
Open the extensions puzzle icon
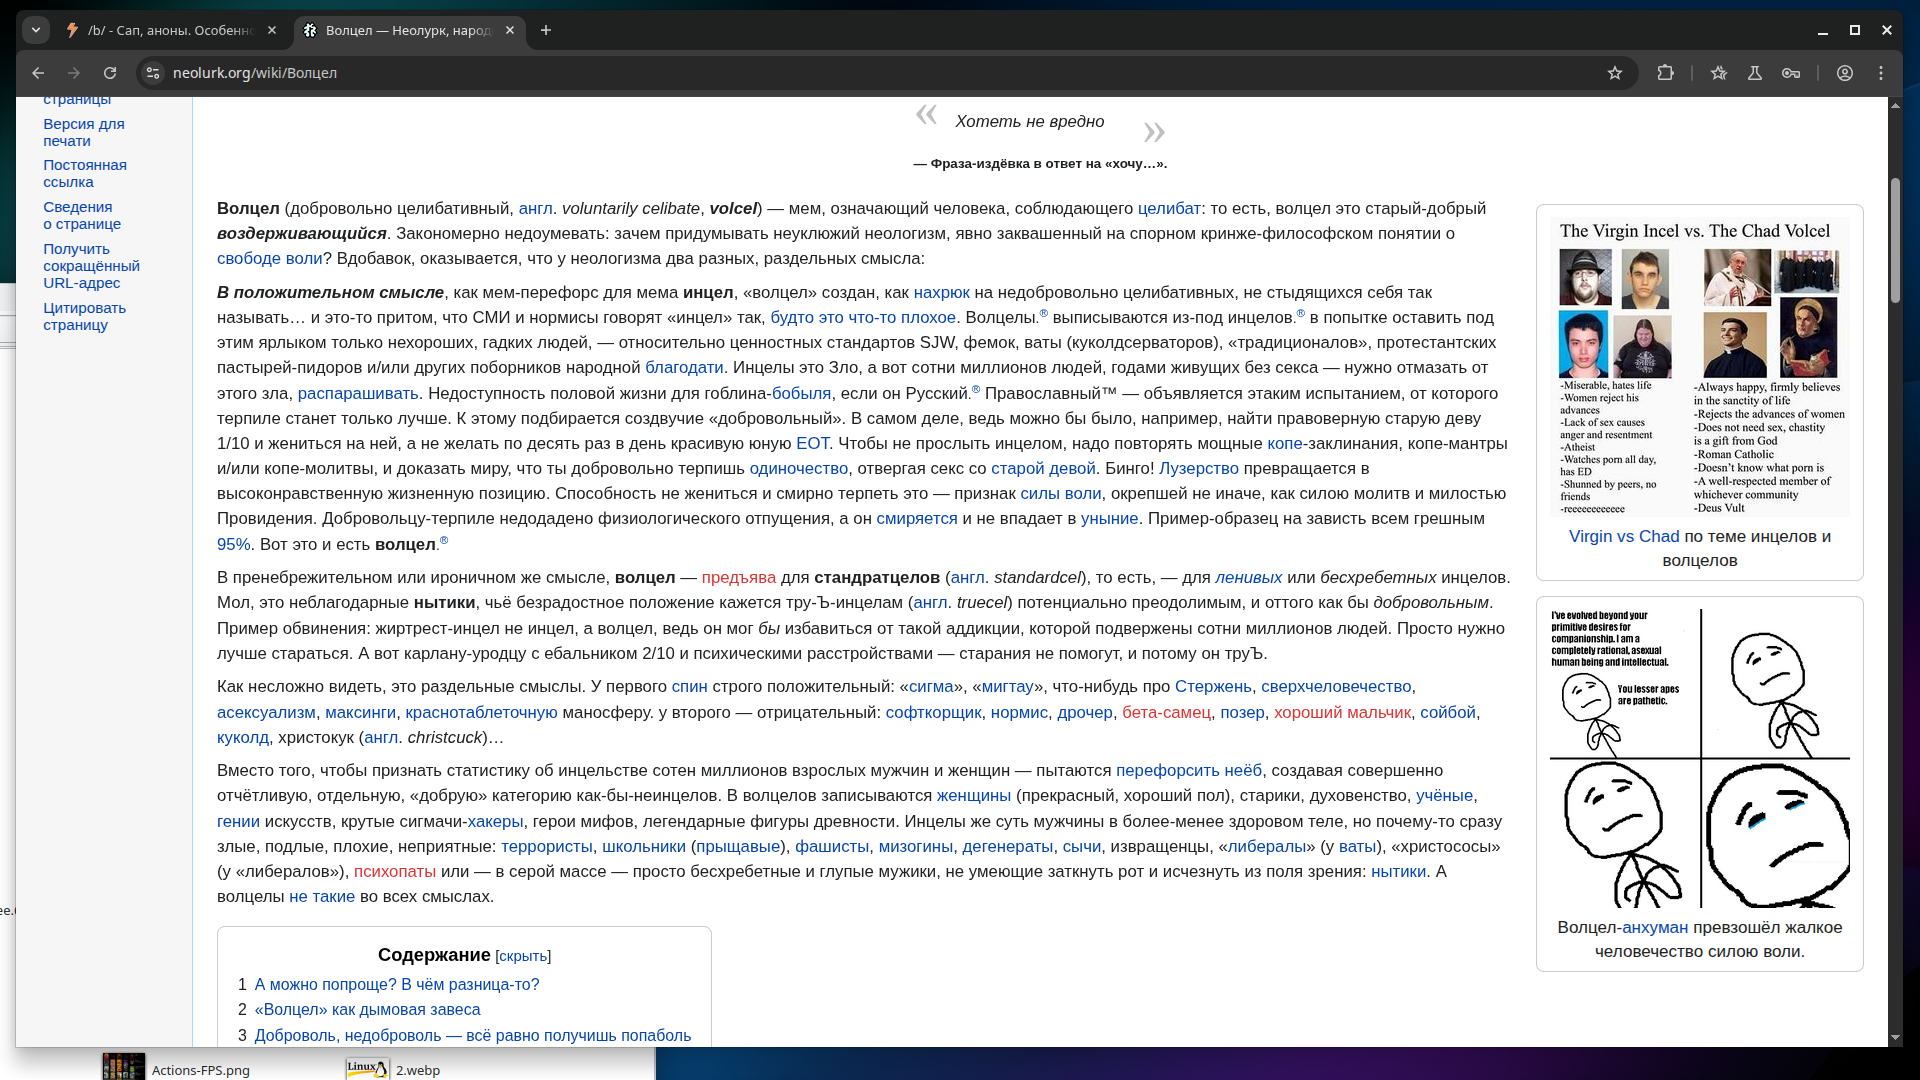(x=1665, y=73)
